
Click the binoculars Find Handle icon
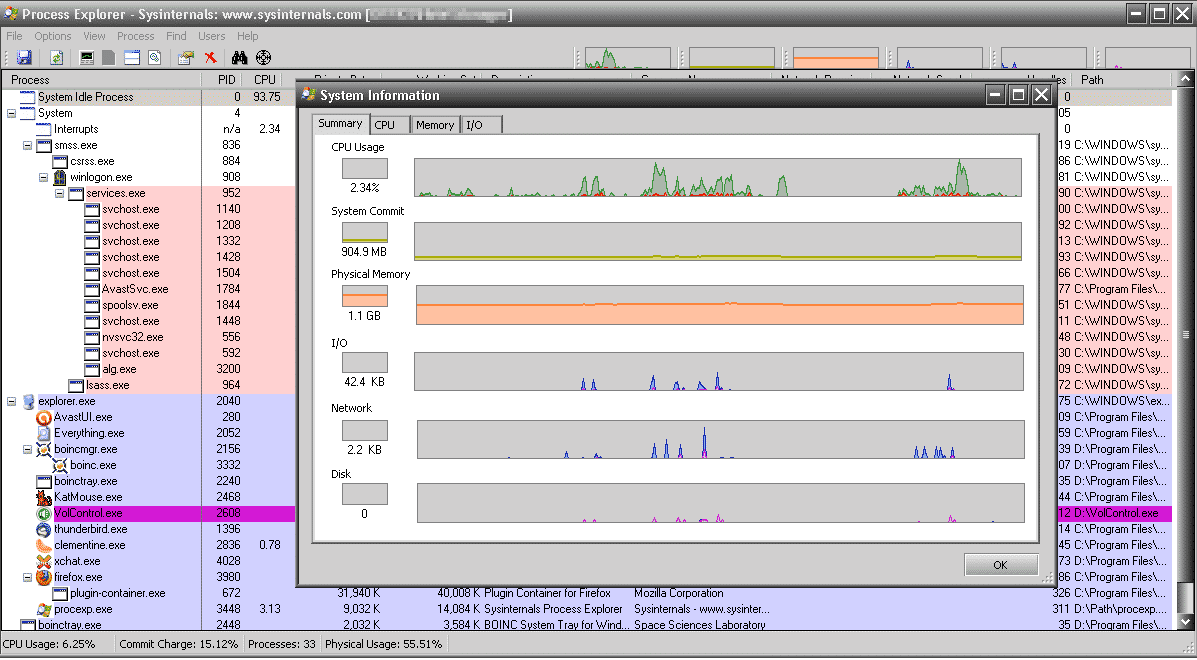tap(239, 58)
